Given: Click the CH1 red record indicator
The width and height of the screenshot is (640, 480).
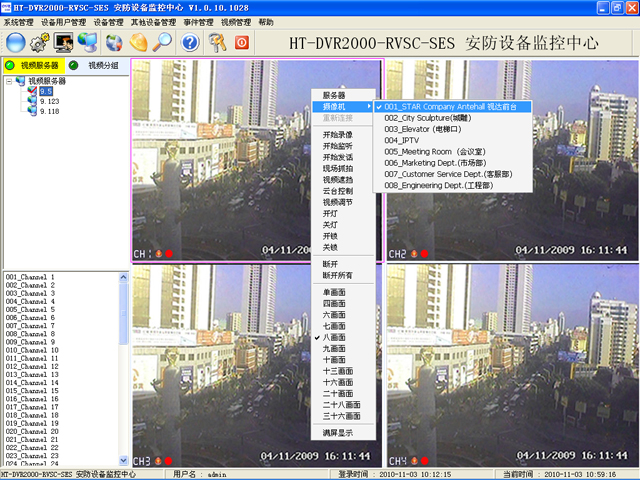Looking at the screenshot, I should [169, 253].
